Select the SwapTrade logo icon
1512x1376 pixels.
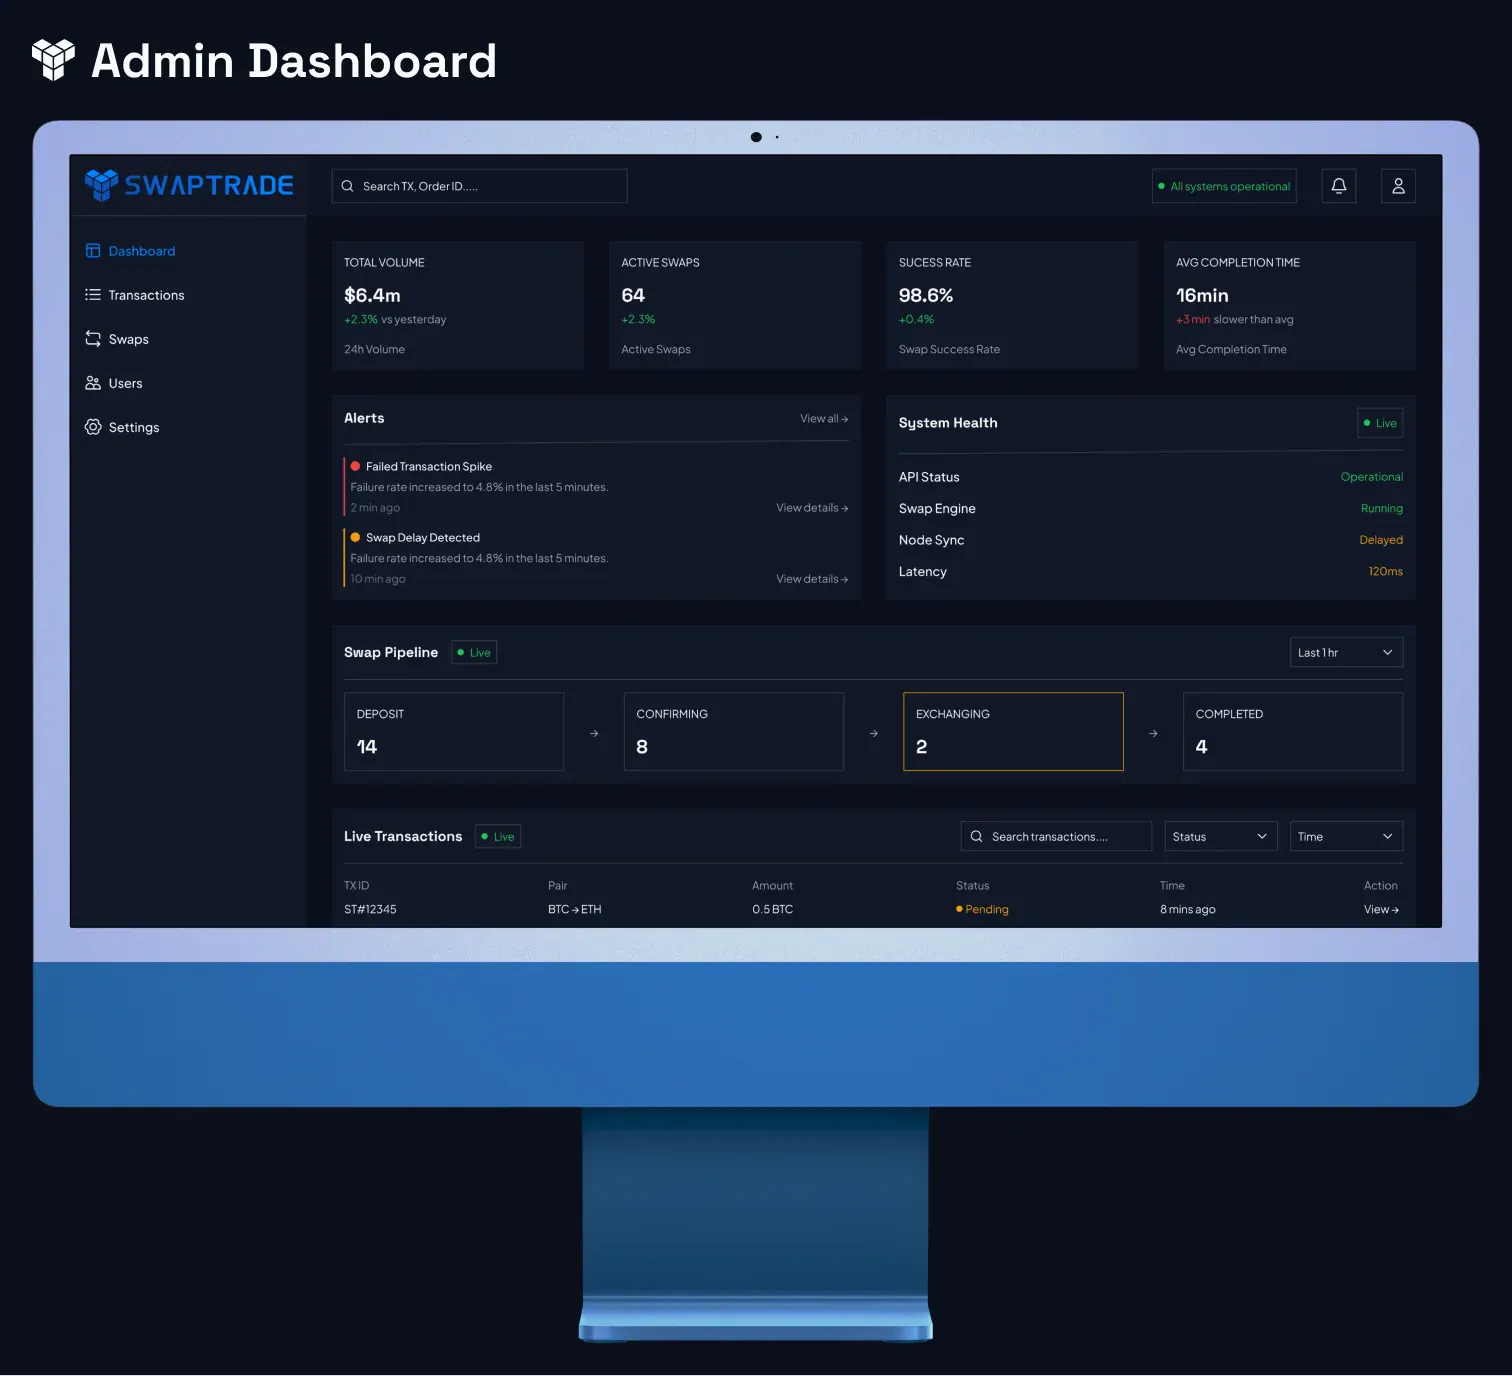point(100,184)
